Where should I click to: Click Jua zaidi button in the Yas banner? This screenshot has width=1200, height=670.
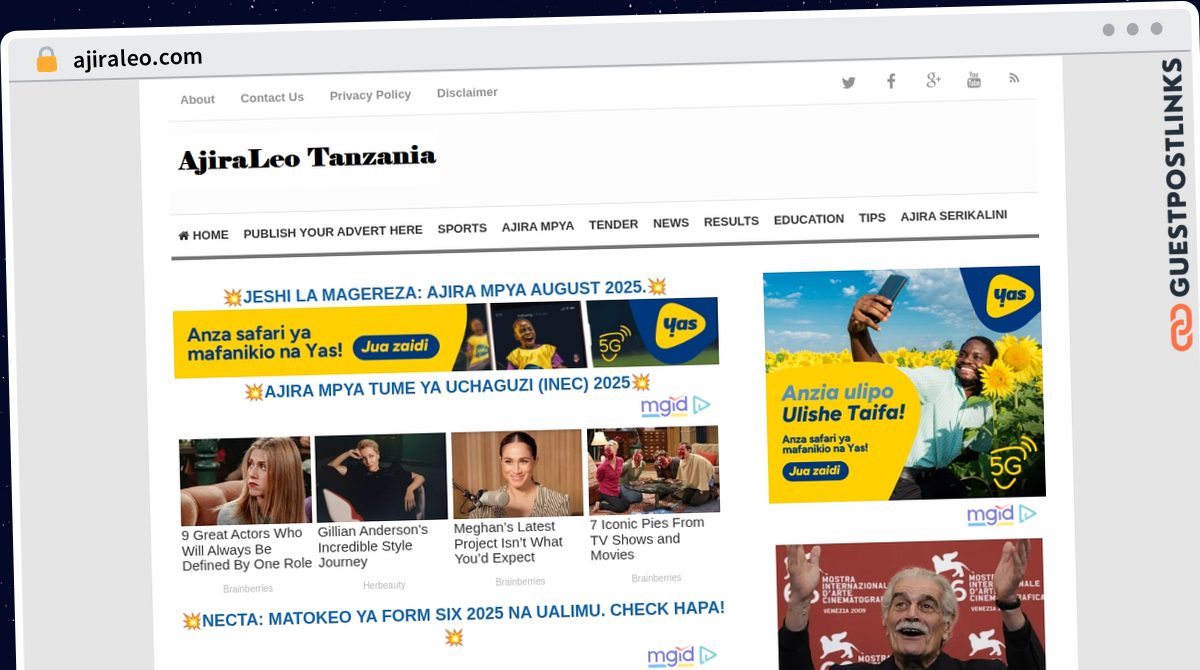coord(396,347)
